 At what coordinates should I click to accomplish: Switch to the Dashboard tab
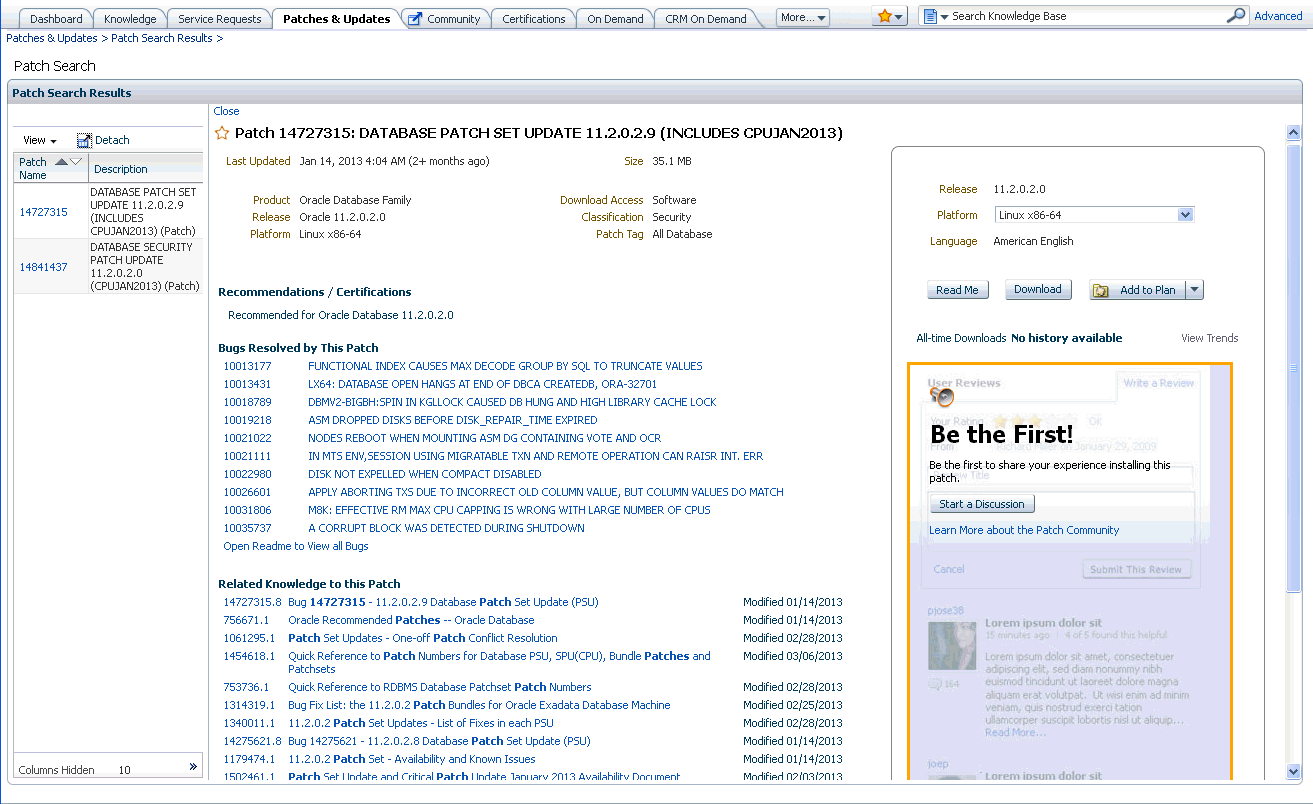(x=56, y=19)
